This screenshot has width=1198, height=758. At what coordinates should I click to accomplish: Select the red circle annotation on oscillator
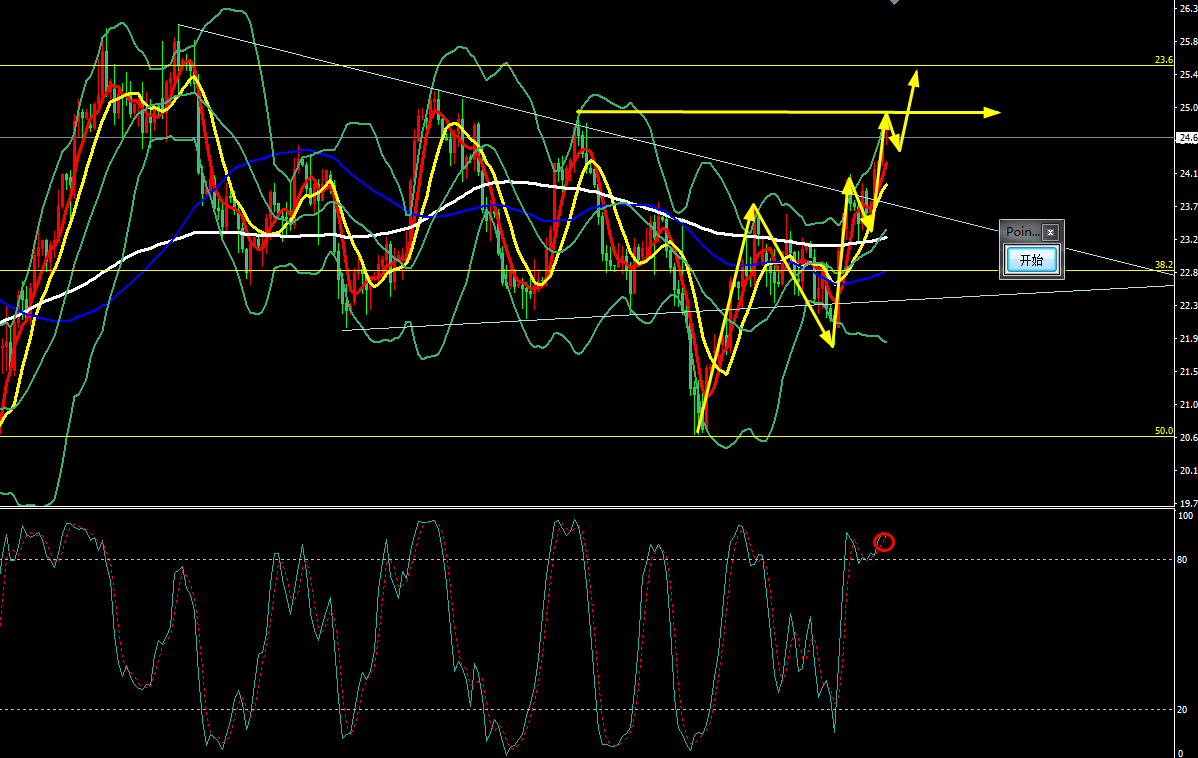884,542
